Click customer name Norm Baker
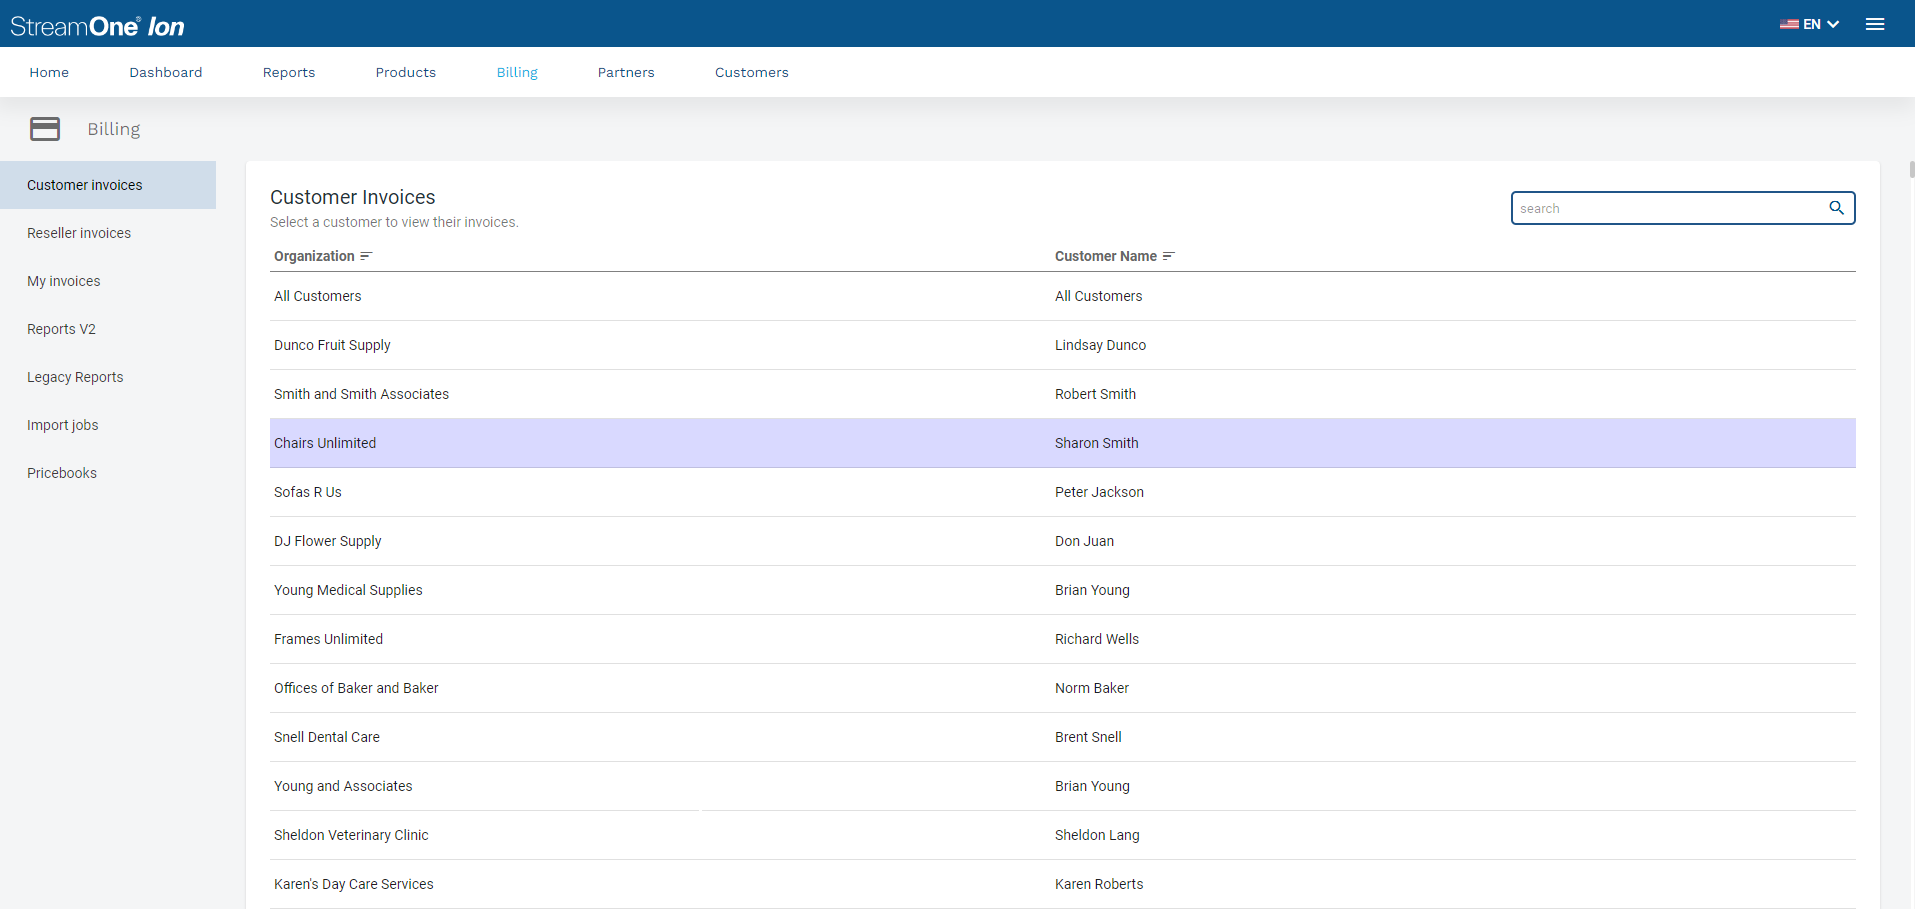 click(1091, 688)
